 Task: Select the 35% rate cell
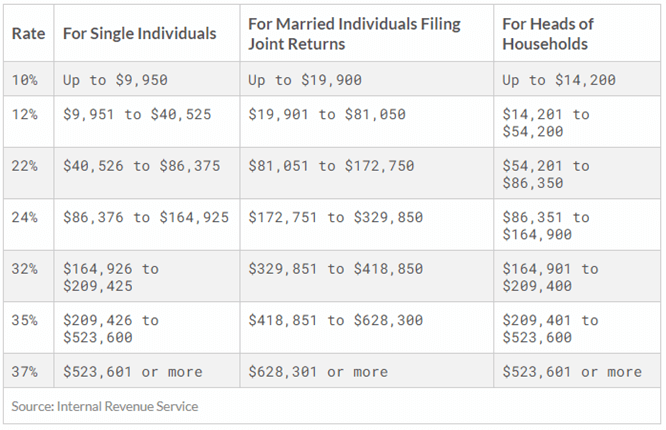tap(25, 320)
